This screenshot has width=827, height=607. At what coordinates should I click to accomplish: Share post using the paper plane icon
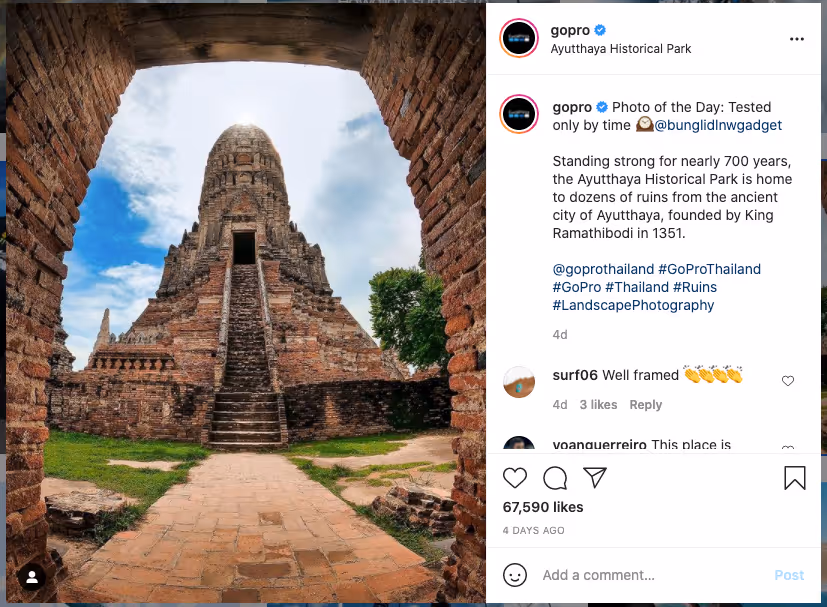(595, 477)
